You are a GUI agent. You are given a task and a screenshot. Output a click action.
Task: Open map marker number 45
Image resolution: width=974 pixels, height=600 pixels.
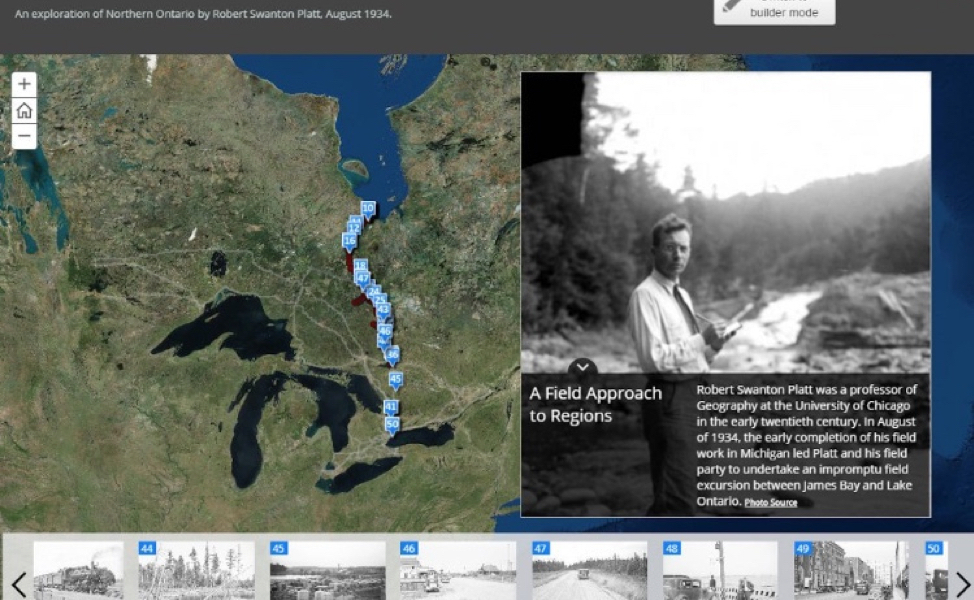[x=395, y=379]
